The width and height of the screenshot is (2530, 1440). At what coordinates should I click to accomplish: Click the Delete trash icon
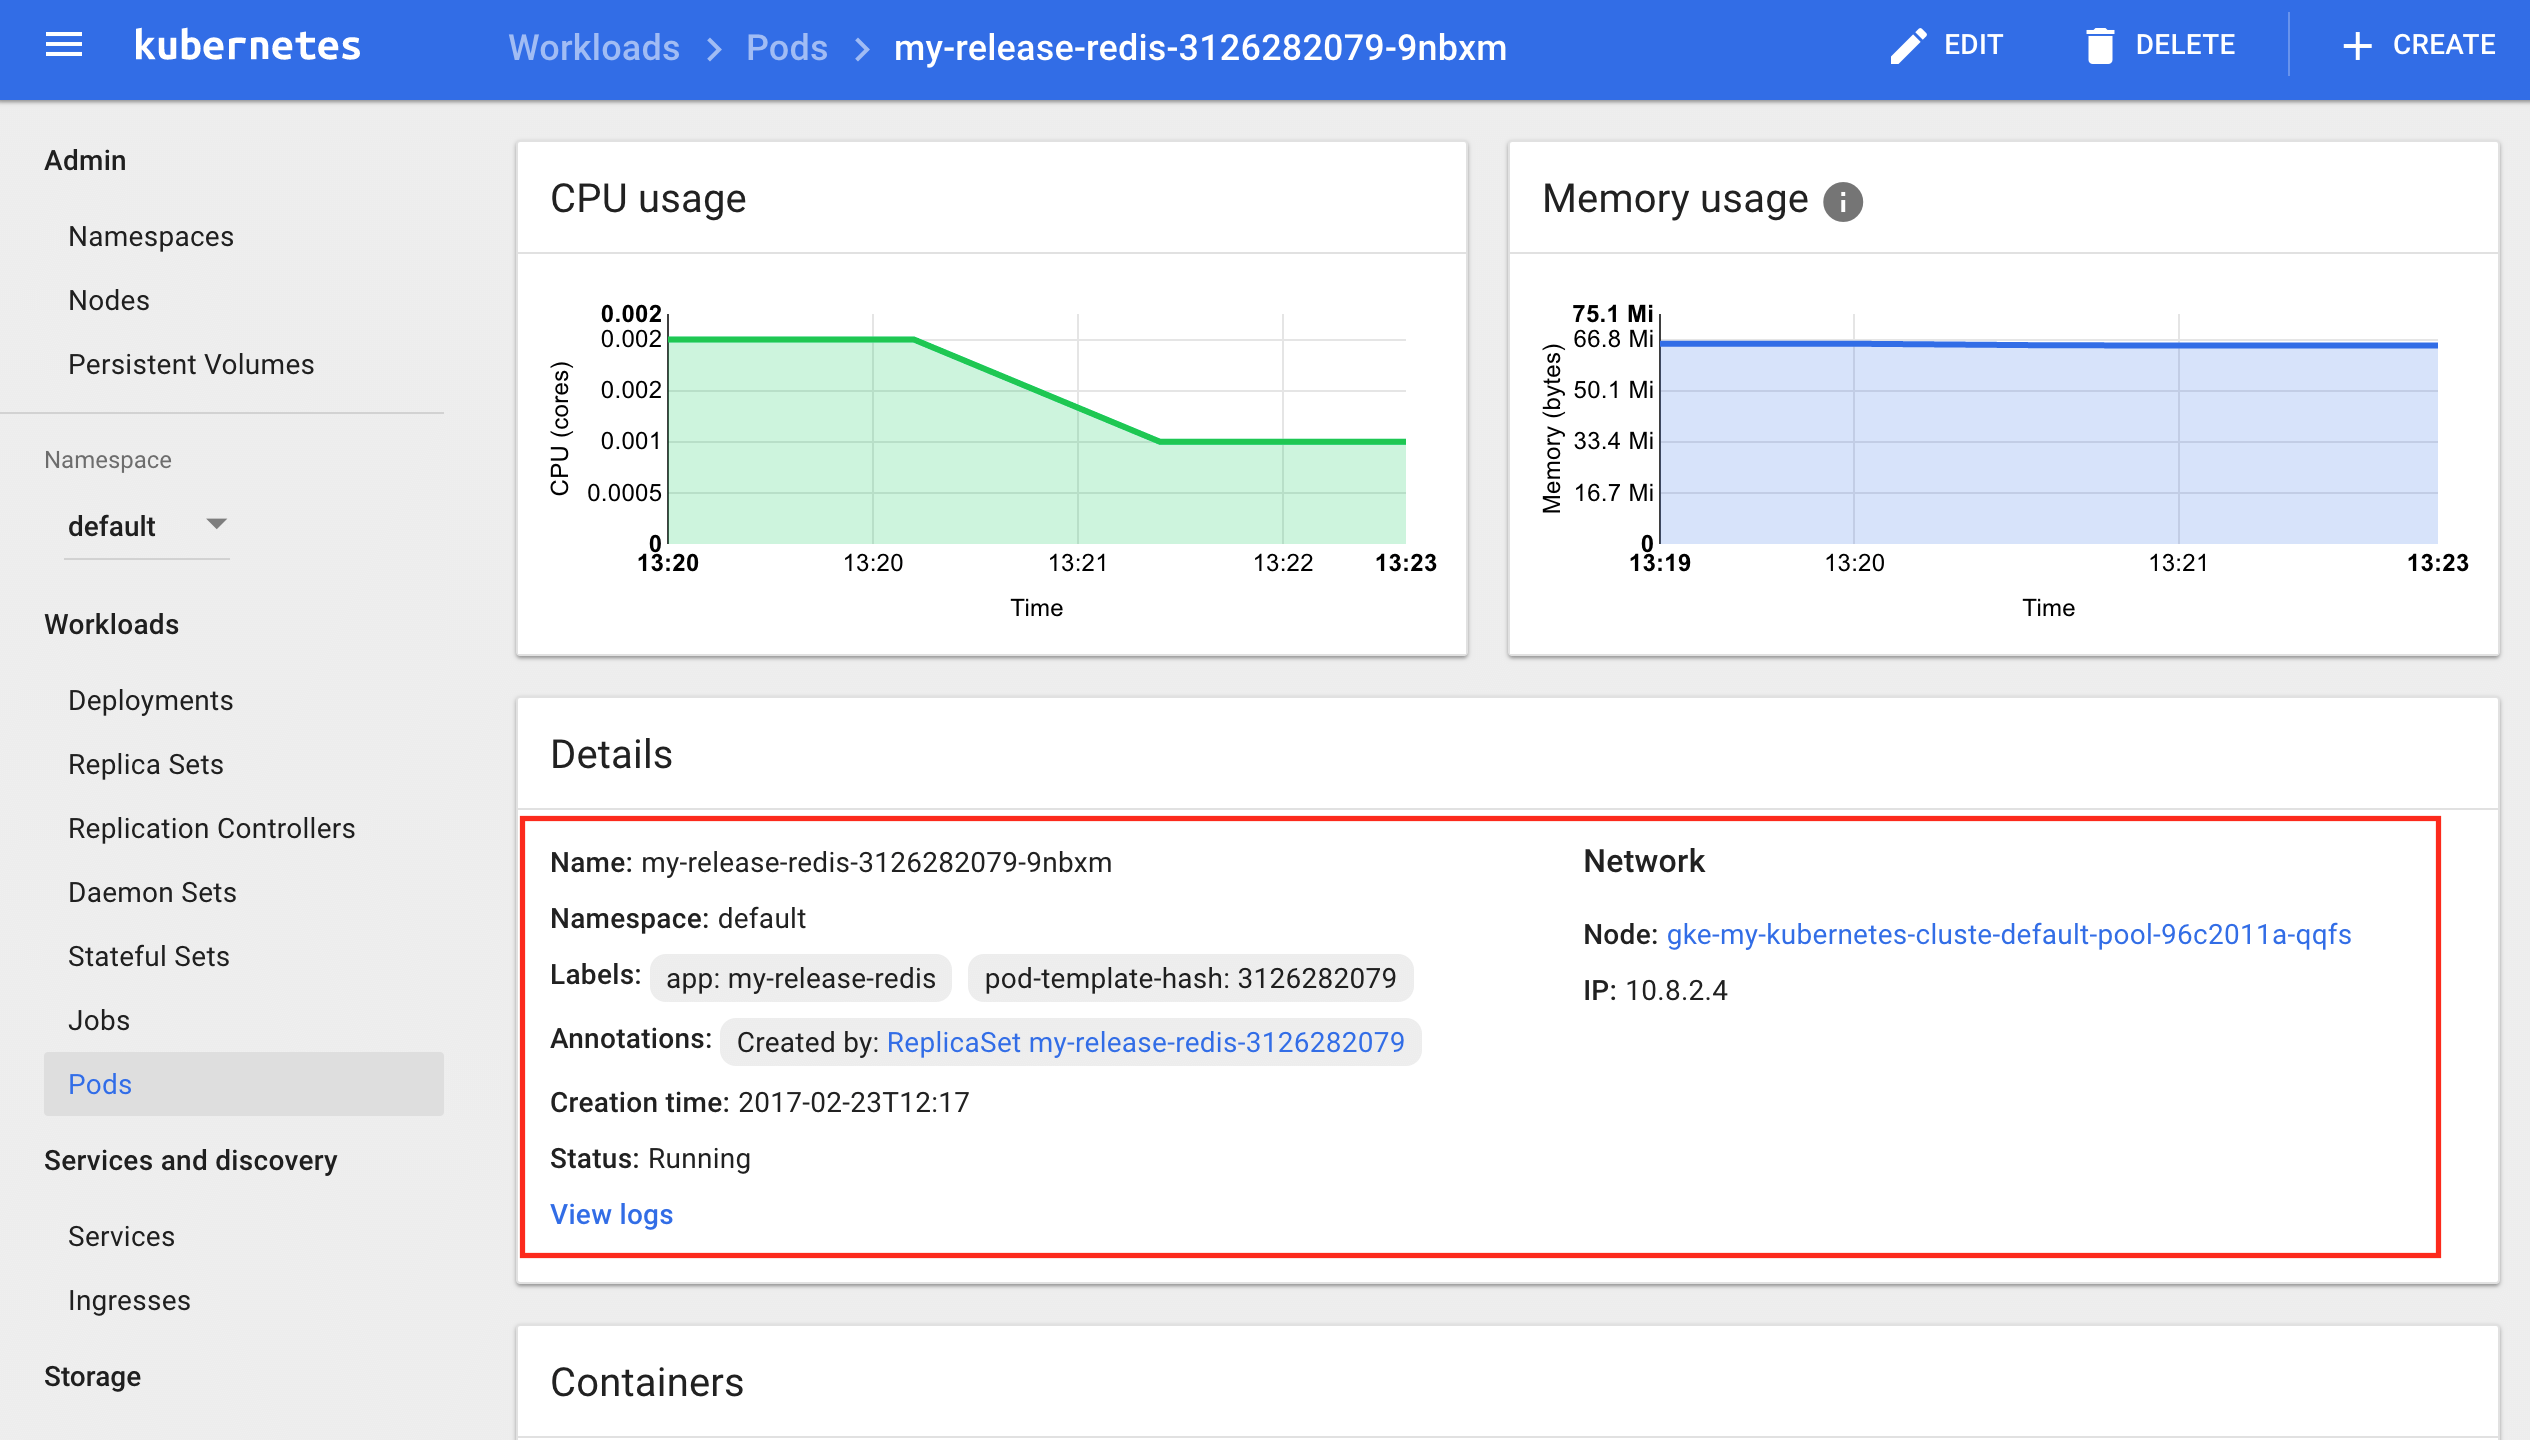2100,45
